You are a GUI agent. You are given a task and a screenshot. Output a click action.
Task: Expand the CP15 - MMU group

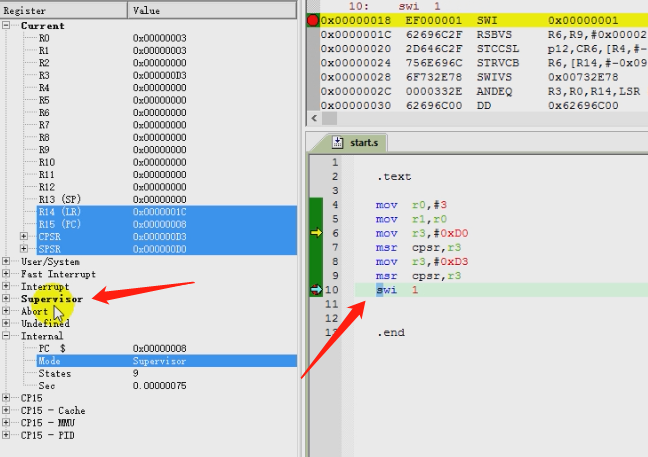(x=8, y=422)
